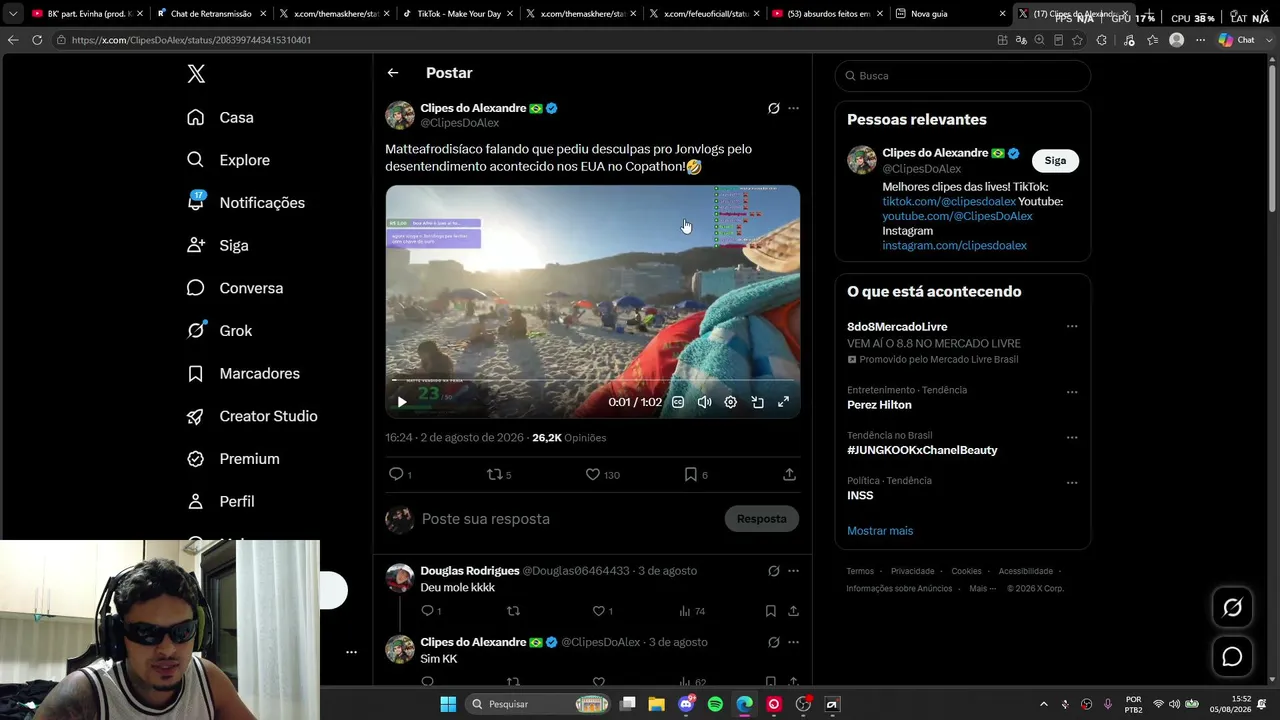Open options for 8do8MercadoLivre trend
The height and width of the screenshot is (720, 1280).
pos(1072,327)
